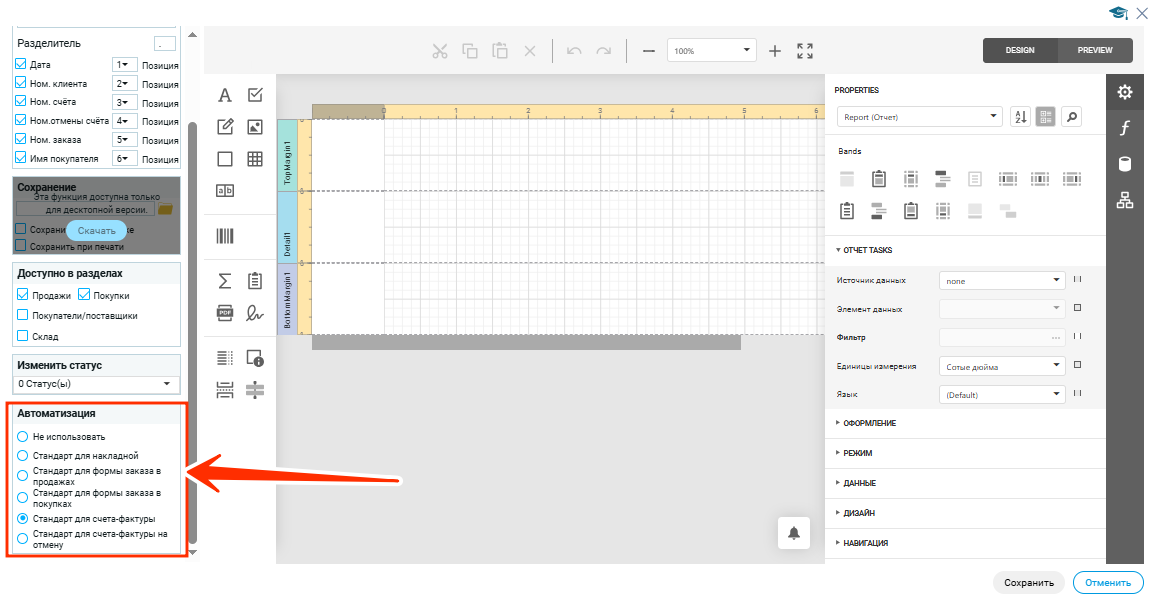
Task: Open the Изменить статус dropdown
Action: (x=96, y=384)
